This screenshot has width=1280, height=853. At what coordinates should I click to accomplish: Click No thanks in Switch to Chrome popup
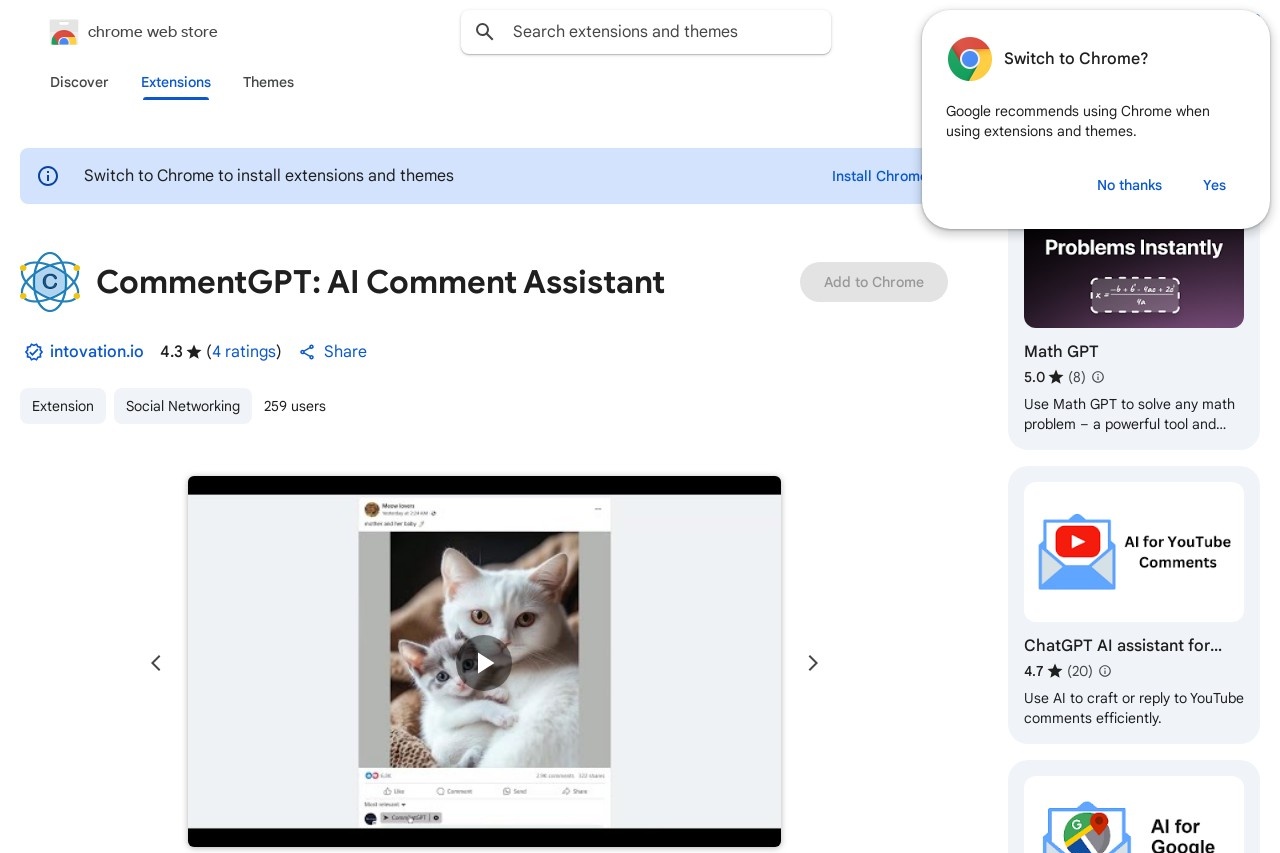click(x=1129, y=185)
